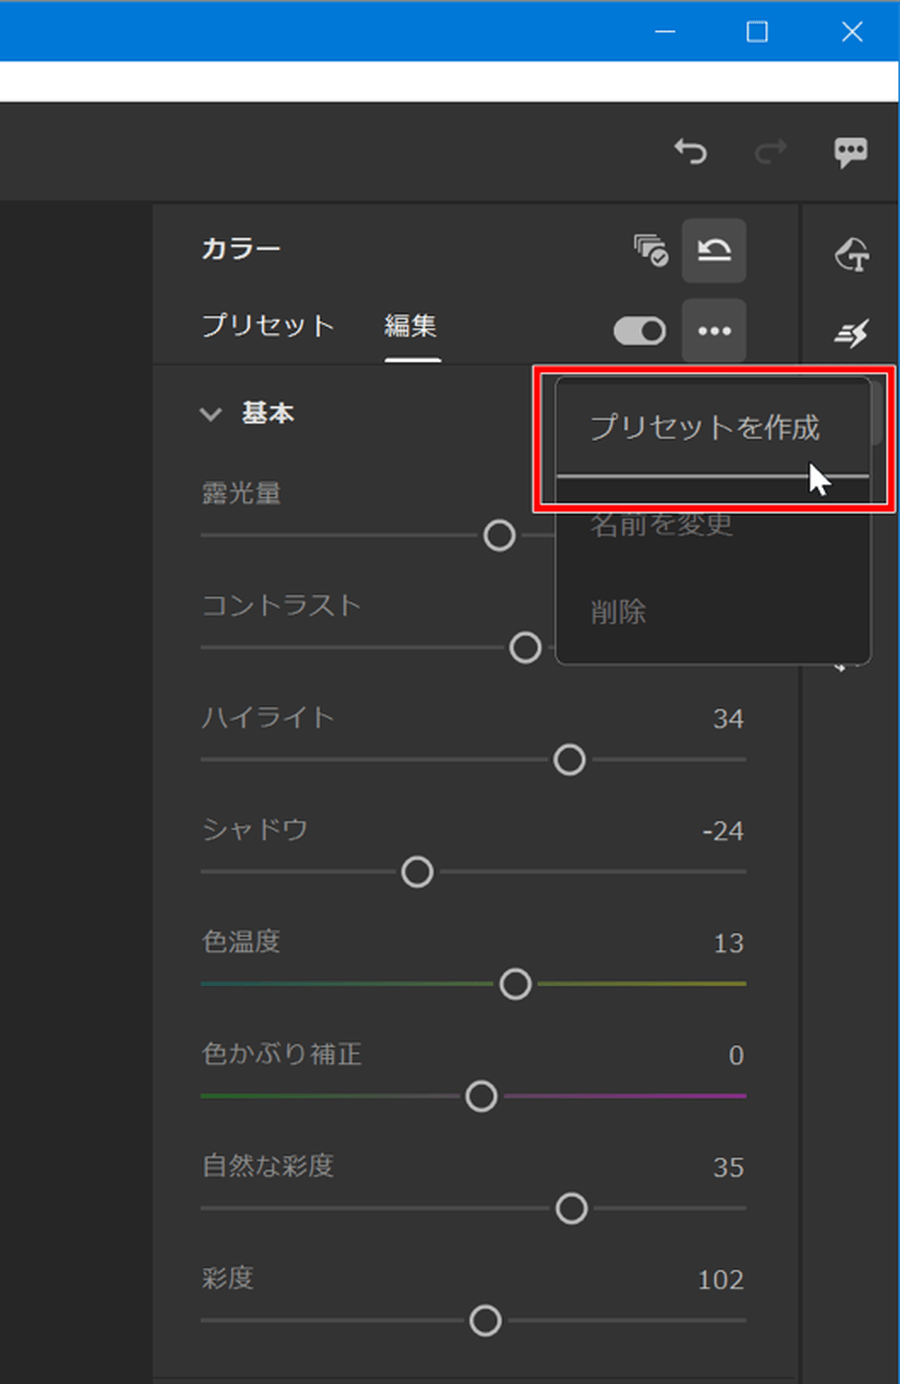Collapse the 基本 section chevron

(x=210, y=414)
